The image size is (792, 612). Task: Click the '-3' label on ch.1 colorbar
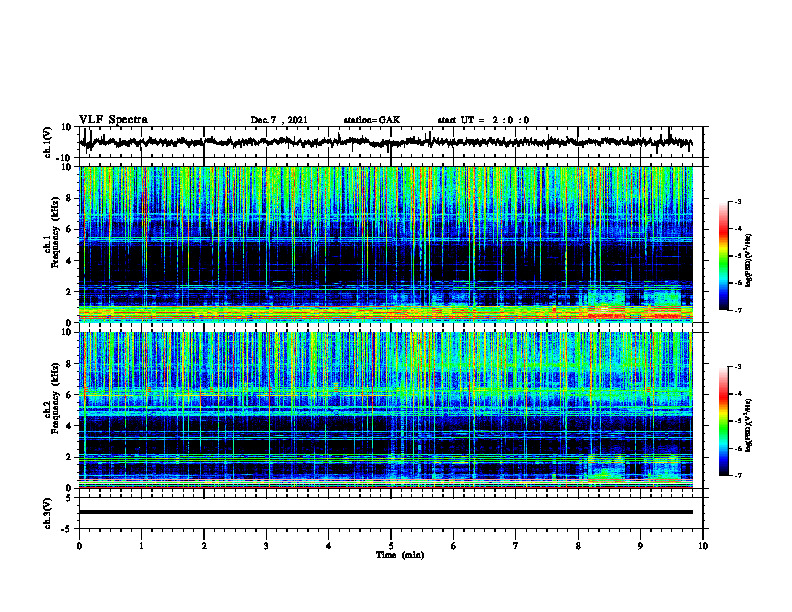(x=738, y=202)
